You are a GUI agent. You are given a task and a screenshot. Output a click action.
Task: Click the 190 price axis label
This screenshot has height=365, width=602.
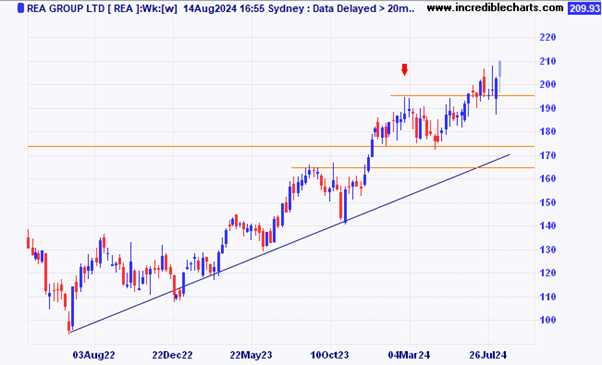coord(547,108)
